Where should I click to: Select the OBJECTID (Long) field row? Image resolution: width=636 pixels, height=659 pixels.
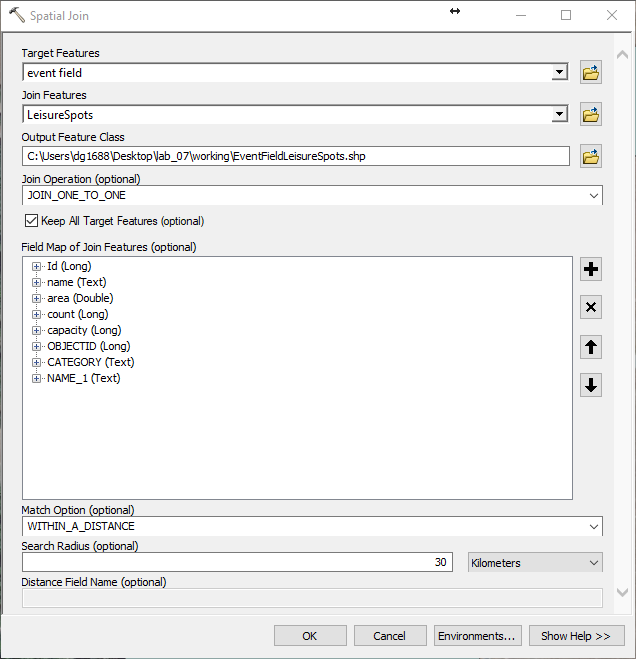[x=89, y=346]
